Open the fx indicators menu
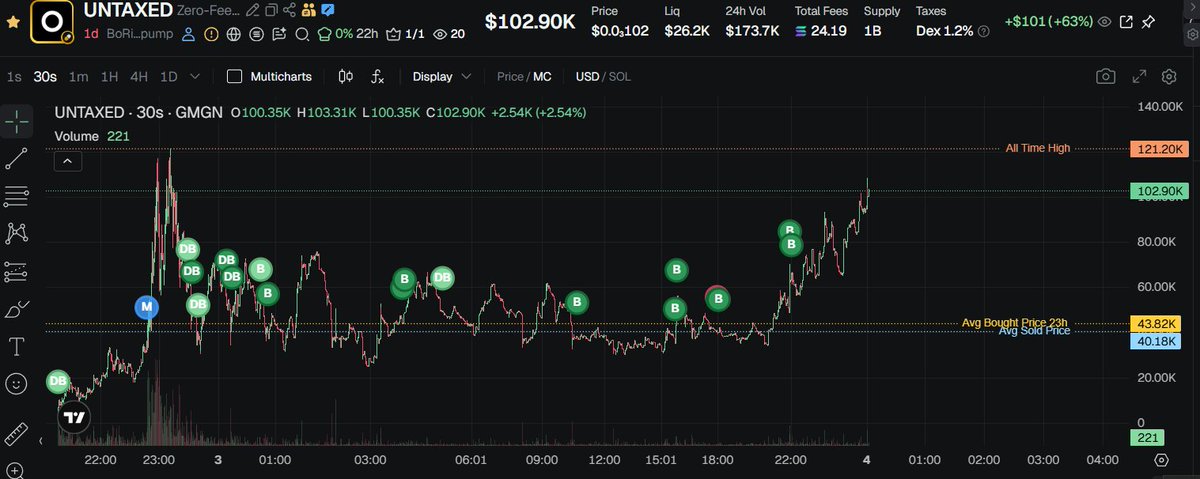Viewport: 1200px width, 479px height. [378, 76]
